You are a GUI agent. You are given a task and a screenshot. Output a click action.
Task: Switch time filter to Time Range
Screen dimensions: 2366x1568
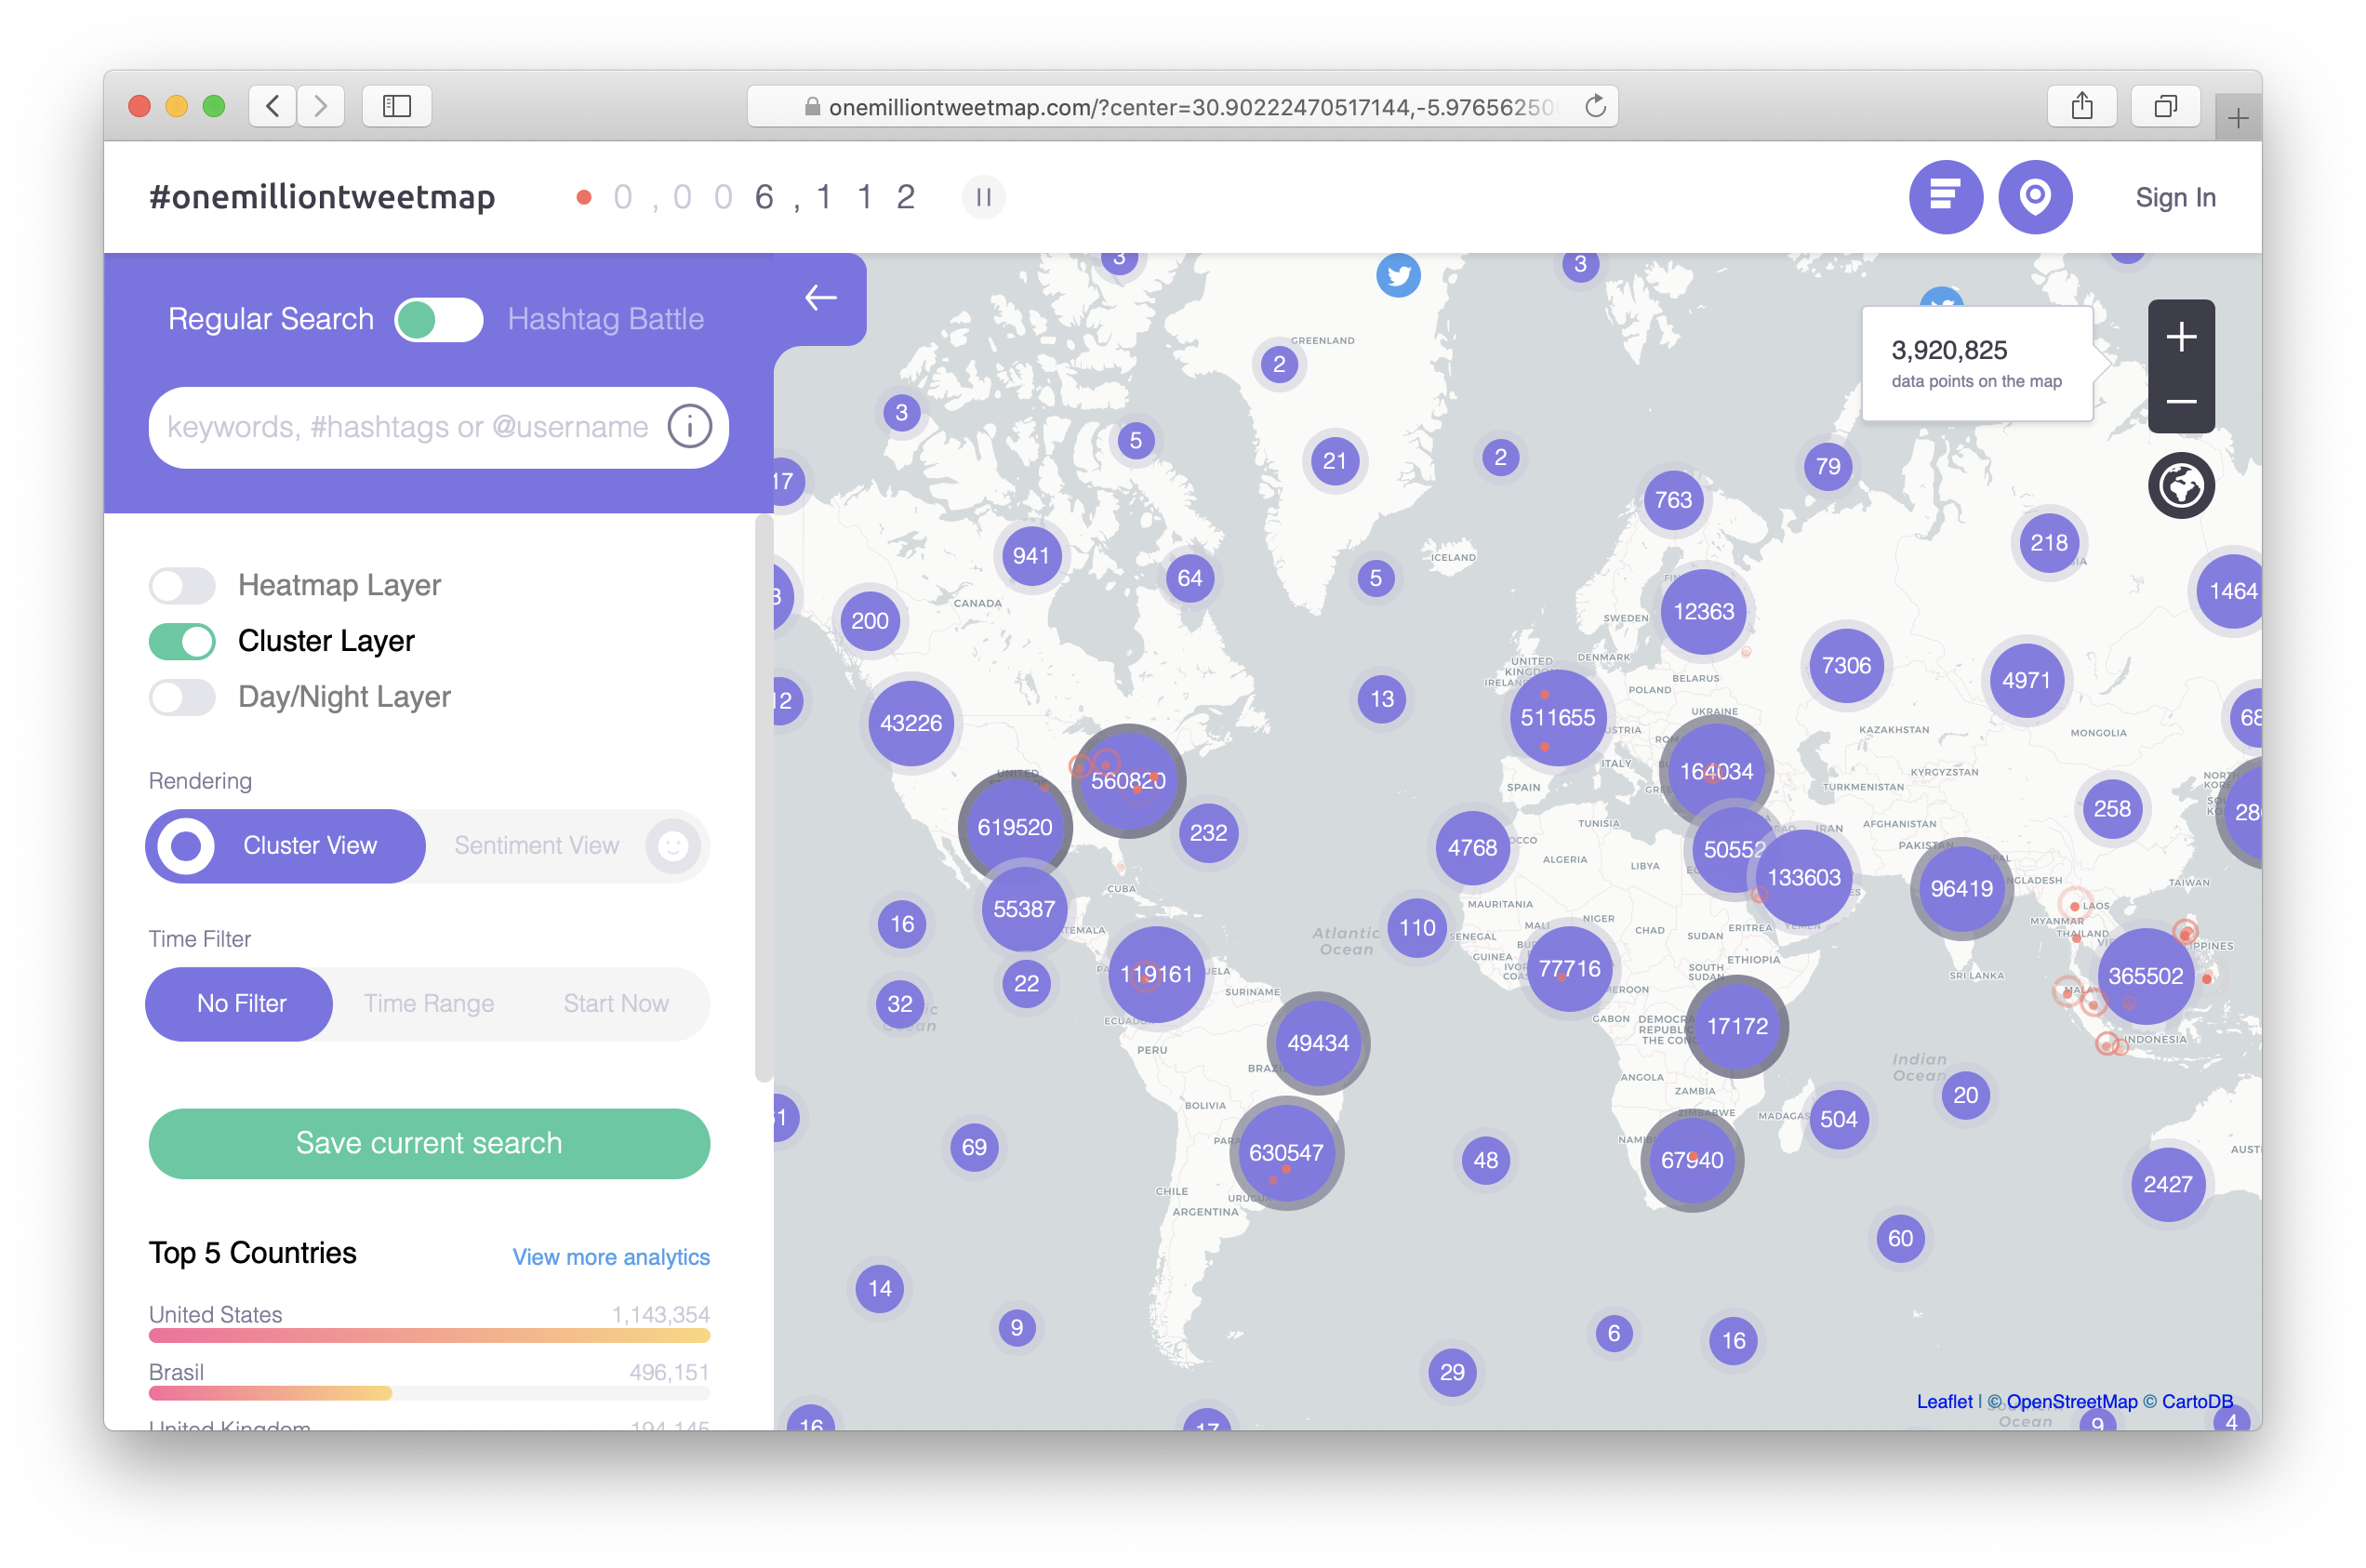[x=428, y=1003]
